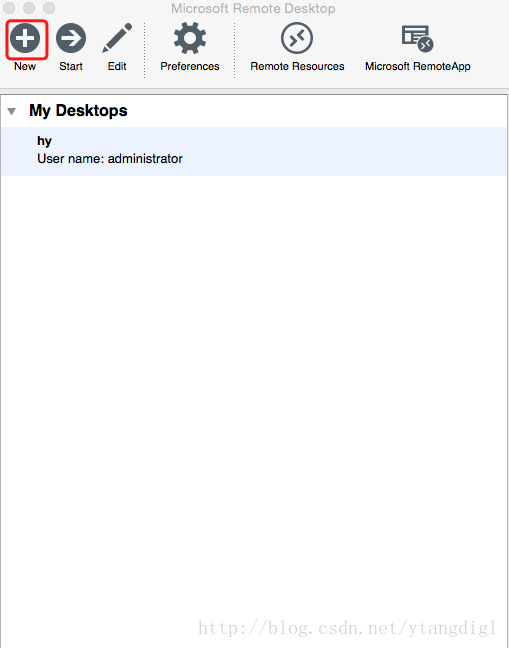Click the User name: administrator line
509x648 pixels.
[x=110, y=159]
